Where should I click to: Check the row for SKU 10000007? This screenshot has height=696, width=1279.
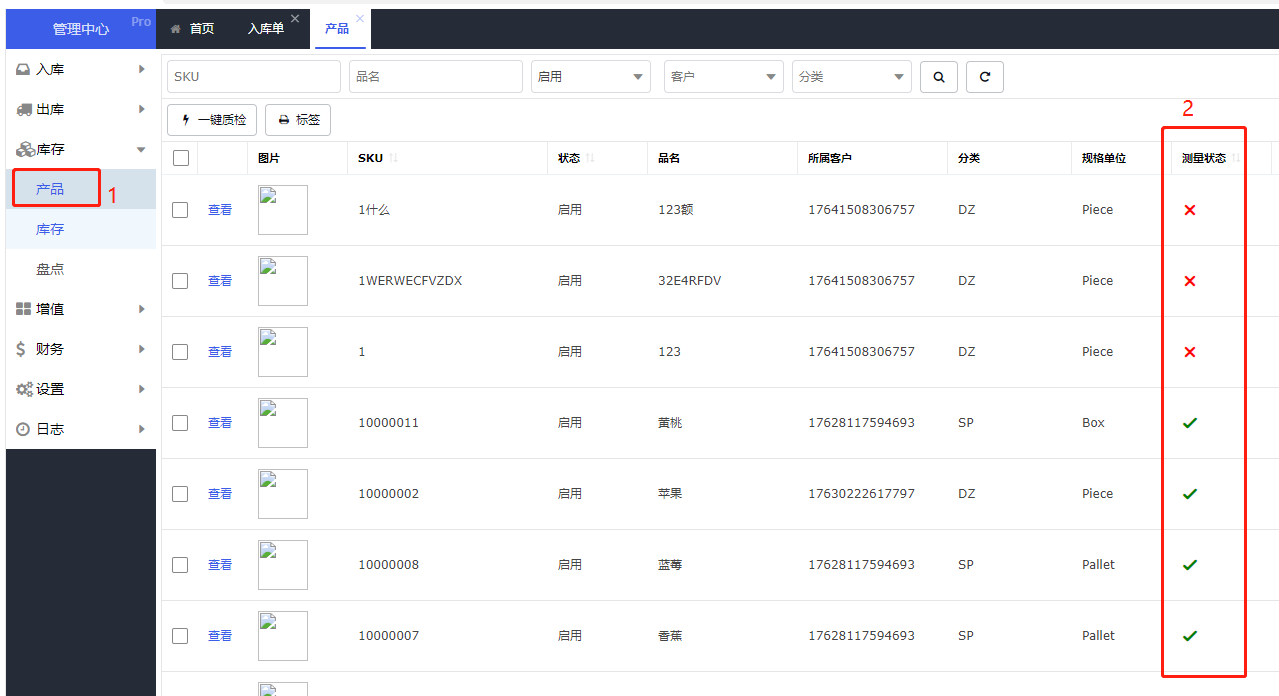click(180, 636)
